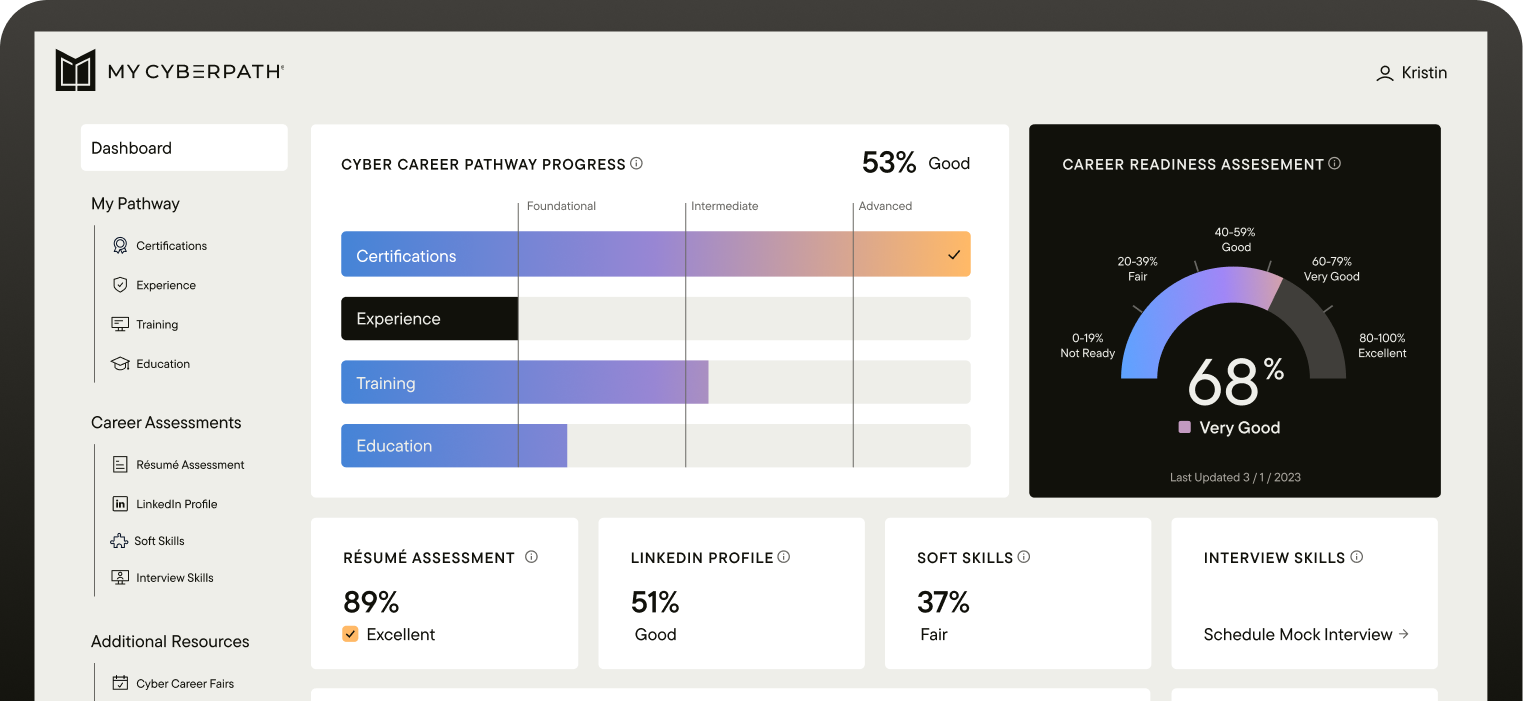Open the Career Readiness Assessment info icon
This screenshot has width=1523, height=701.
point(1334,163)
